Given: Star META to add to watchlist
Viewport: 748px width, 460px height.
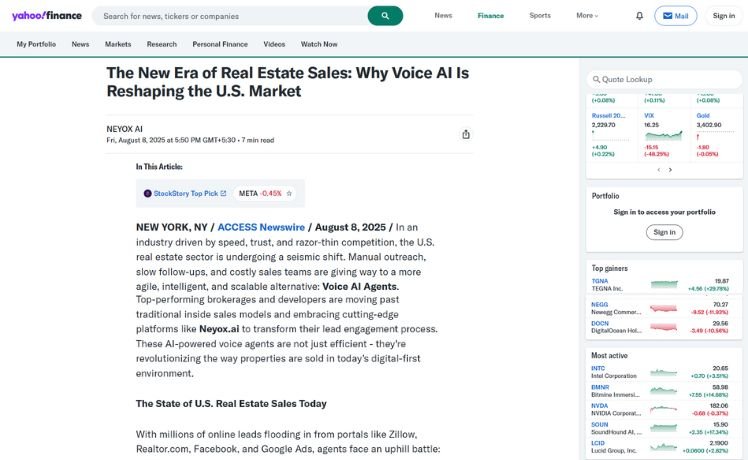Looking at the screenshot, I should (289, 193).
